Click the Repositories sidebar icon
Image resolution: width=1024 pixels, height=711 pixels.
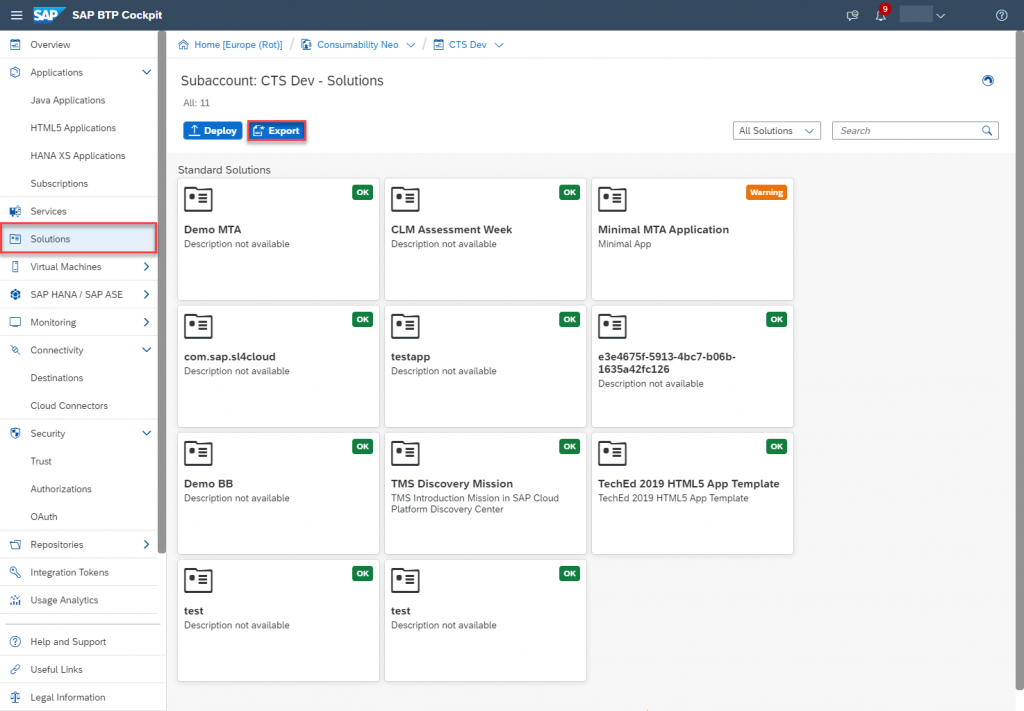pyautogui.click(x=15, y=545)
